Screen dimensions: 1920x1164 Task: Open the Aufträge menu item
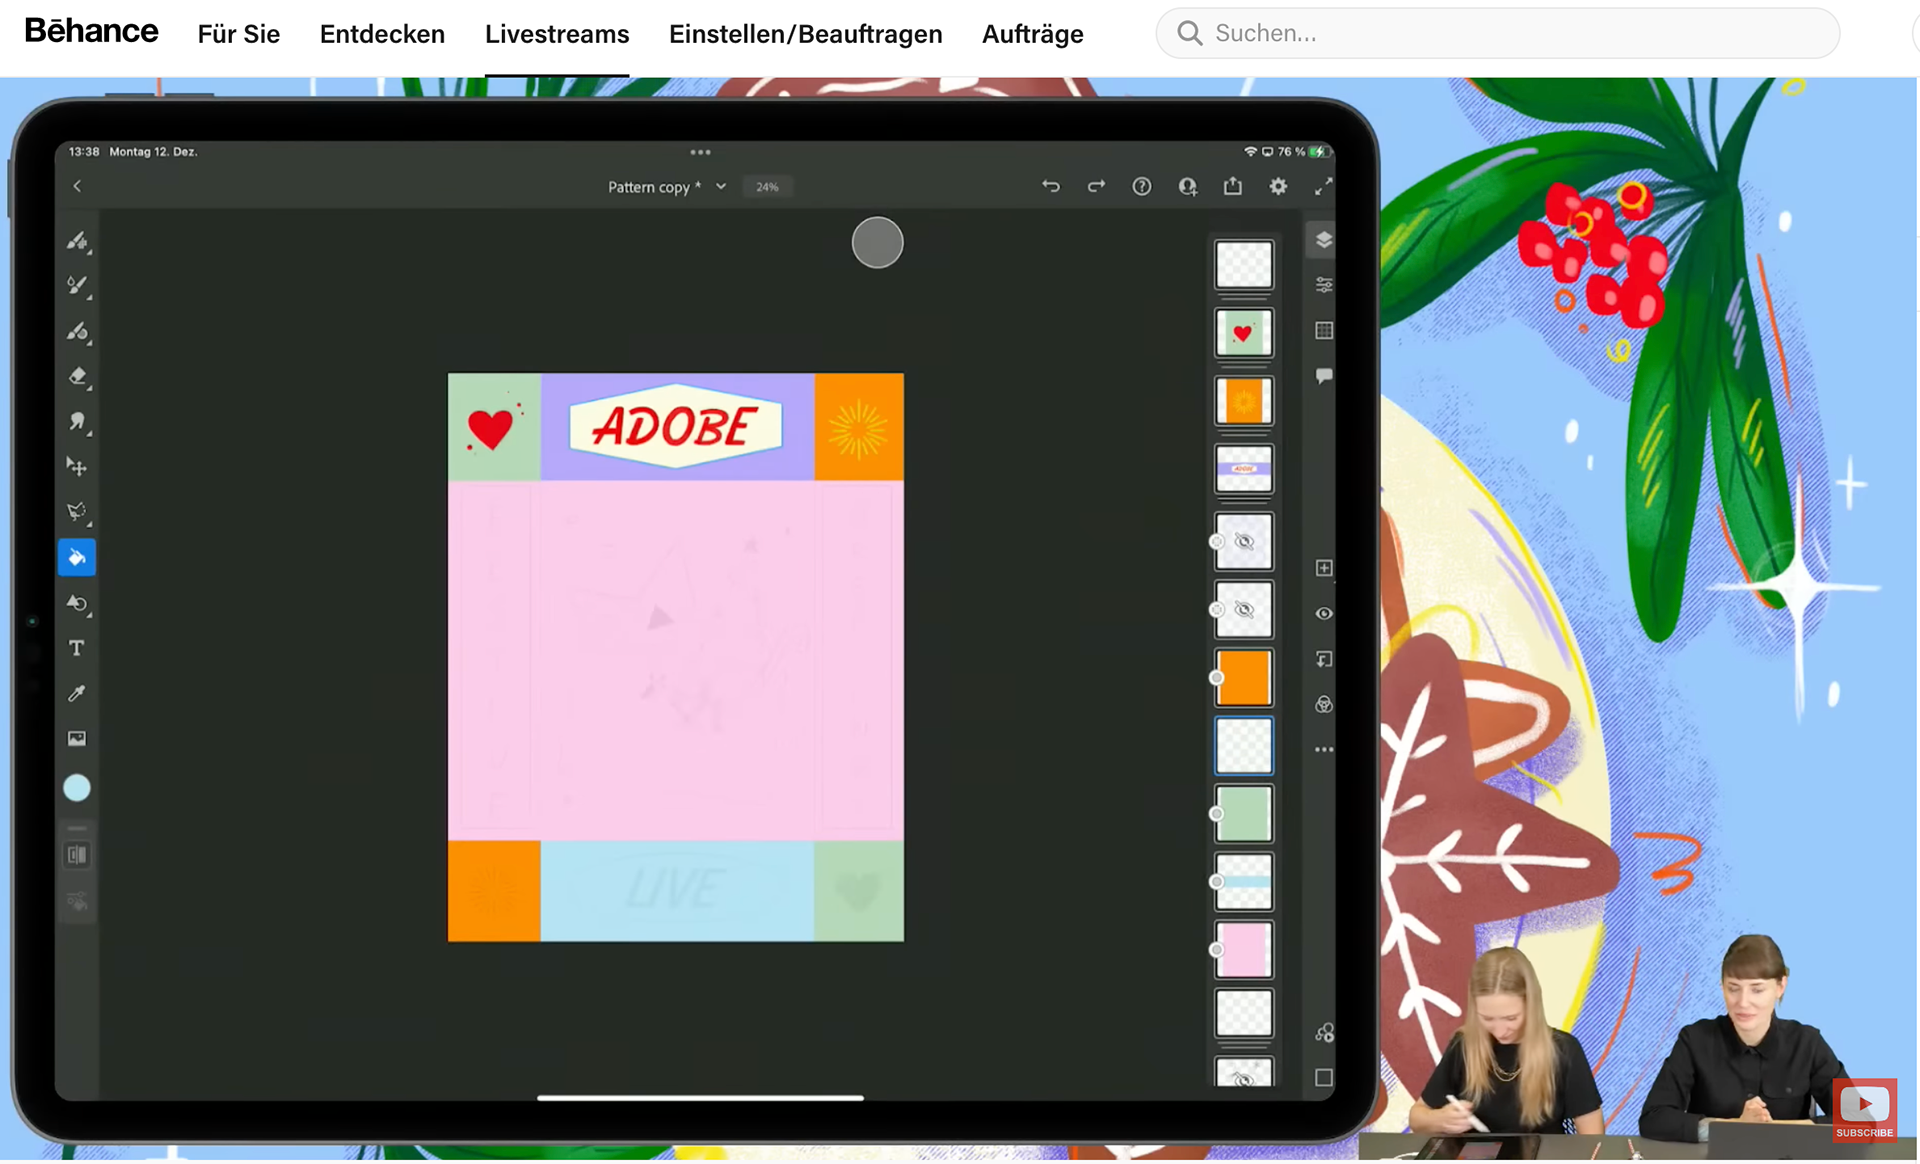coord(1032,34)
